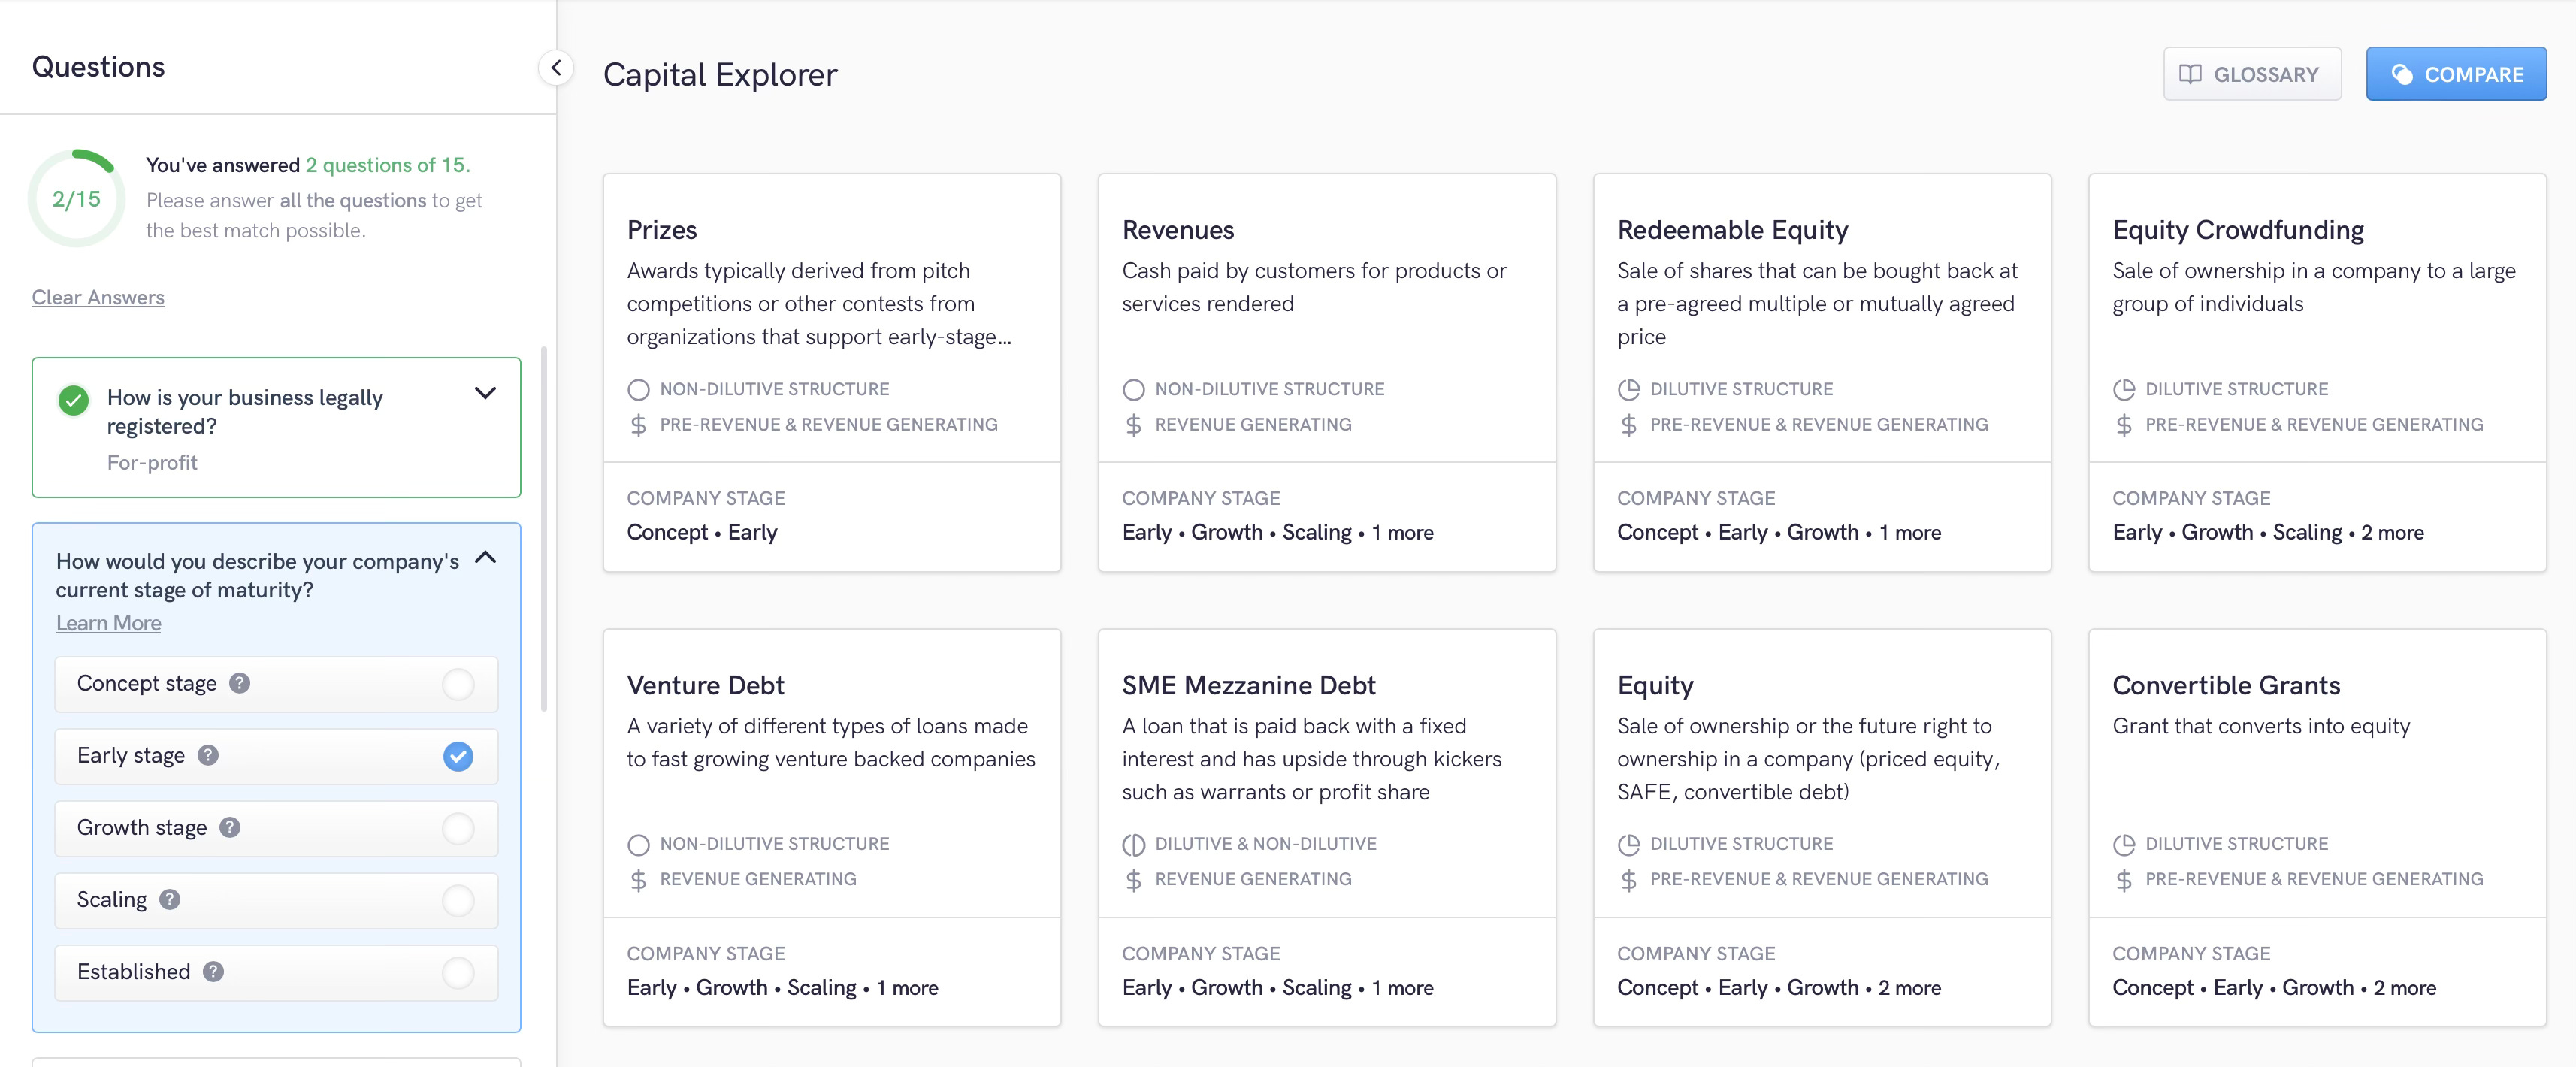Click Clear Answers link
Image resolution: width=2576 pixels, height=1067 pixels.
[x=98, y=297]
